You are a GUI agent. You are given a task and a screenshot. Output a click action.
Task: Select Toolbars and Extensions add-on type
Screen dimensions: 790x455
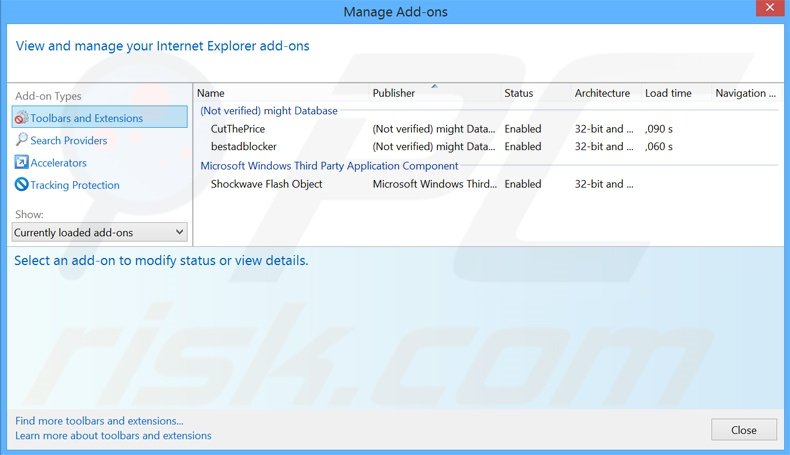click(100, 117)
